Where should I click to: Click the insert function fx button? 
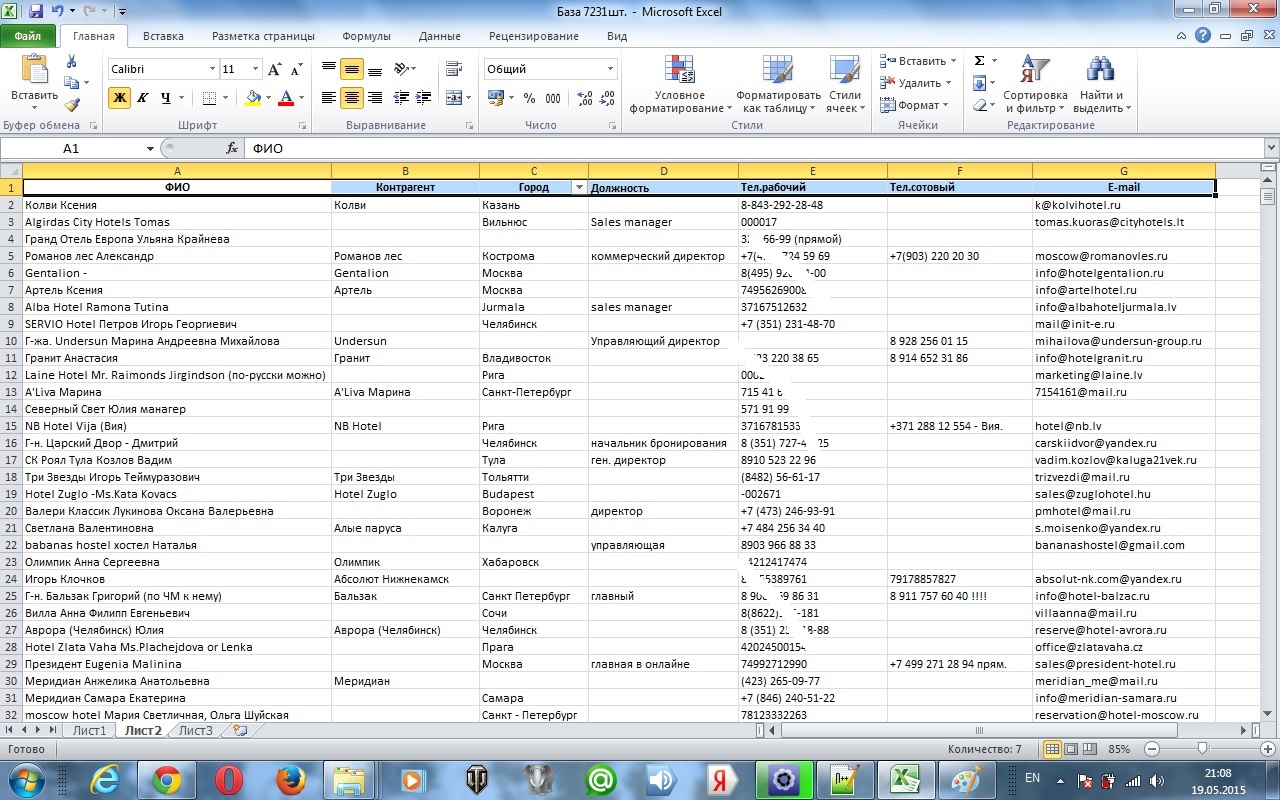232,148
